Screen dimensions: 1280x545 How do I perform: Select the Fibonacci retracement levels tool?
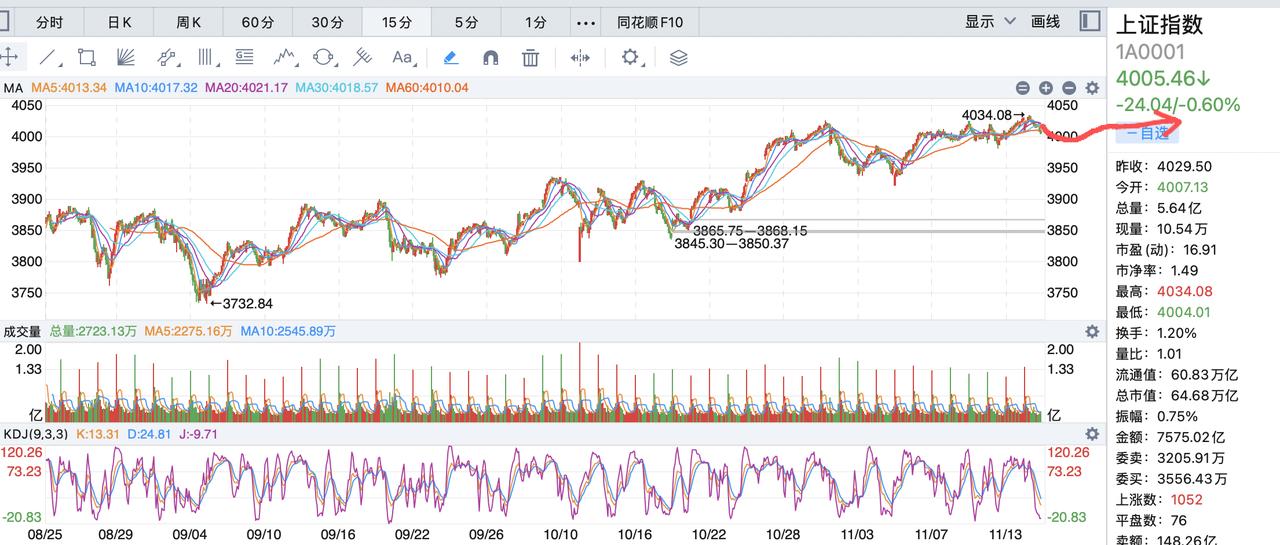pos(245,57)
